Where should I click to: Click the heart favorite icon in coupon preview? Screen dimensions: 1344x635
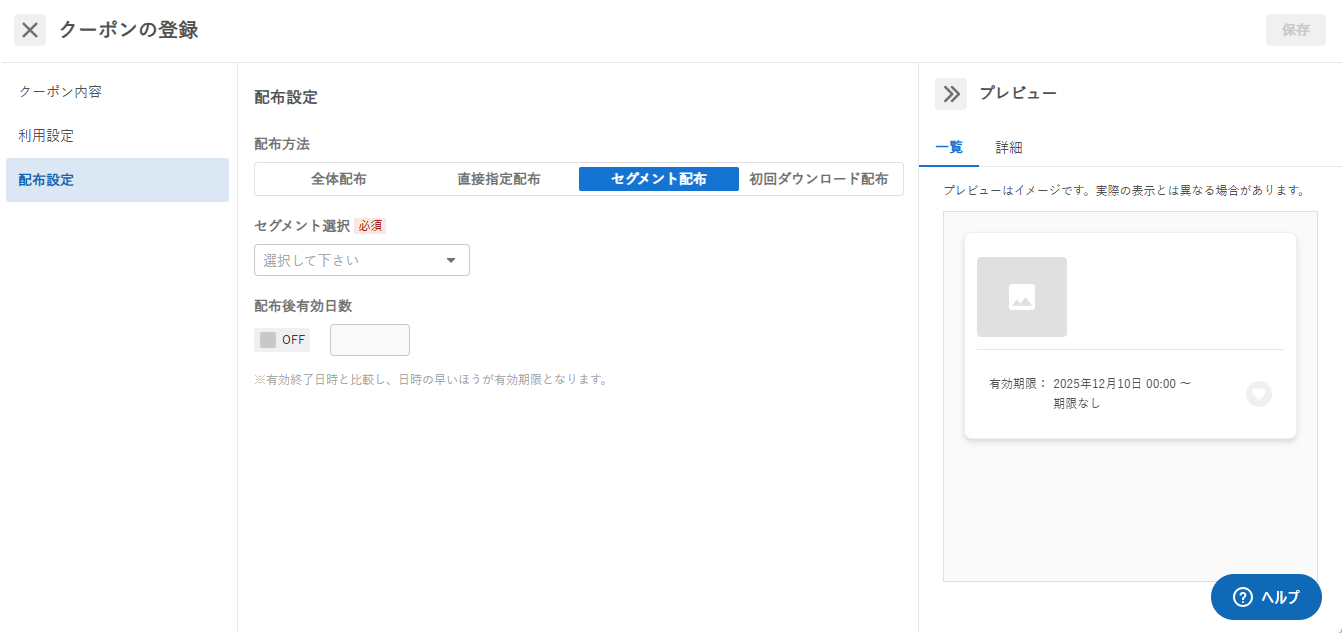click(1259, 394)
